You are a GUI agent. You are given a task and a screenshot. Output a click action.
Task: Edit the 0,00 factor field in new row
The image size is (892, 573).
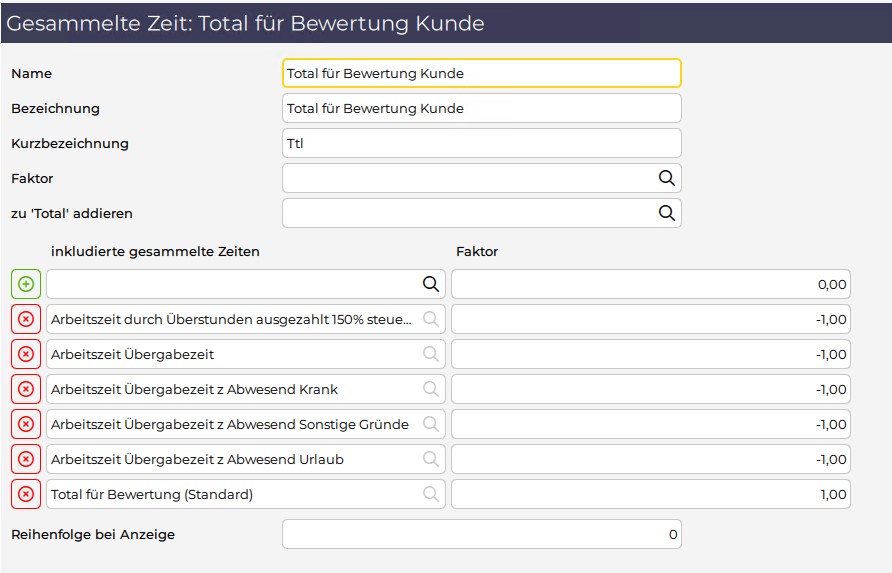[x=651, y=284]
